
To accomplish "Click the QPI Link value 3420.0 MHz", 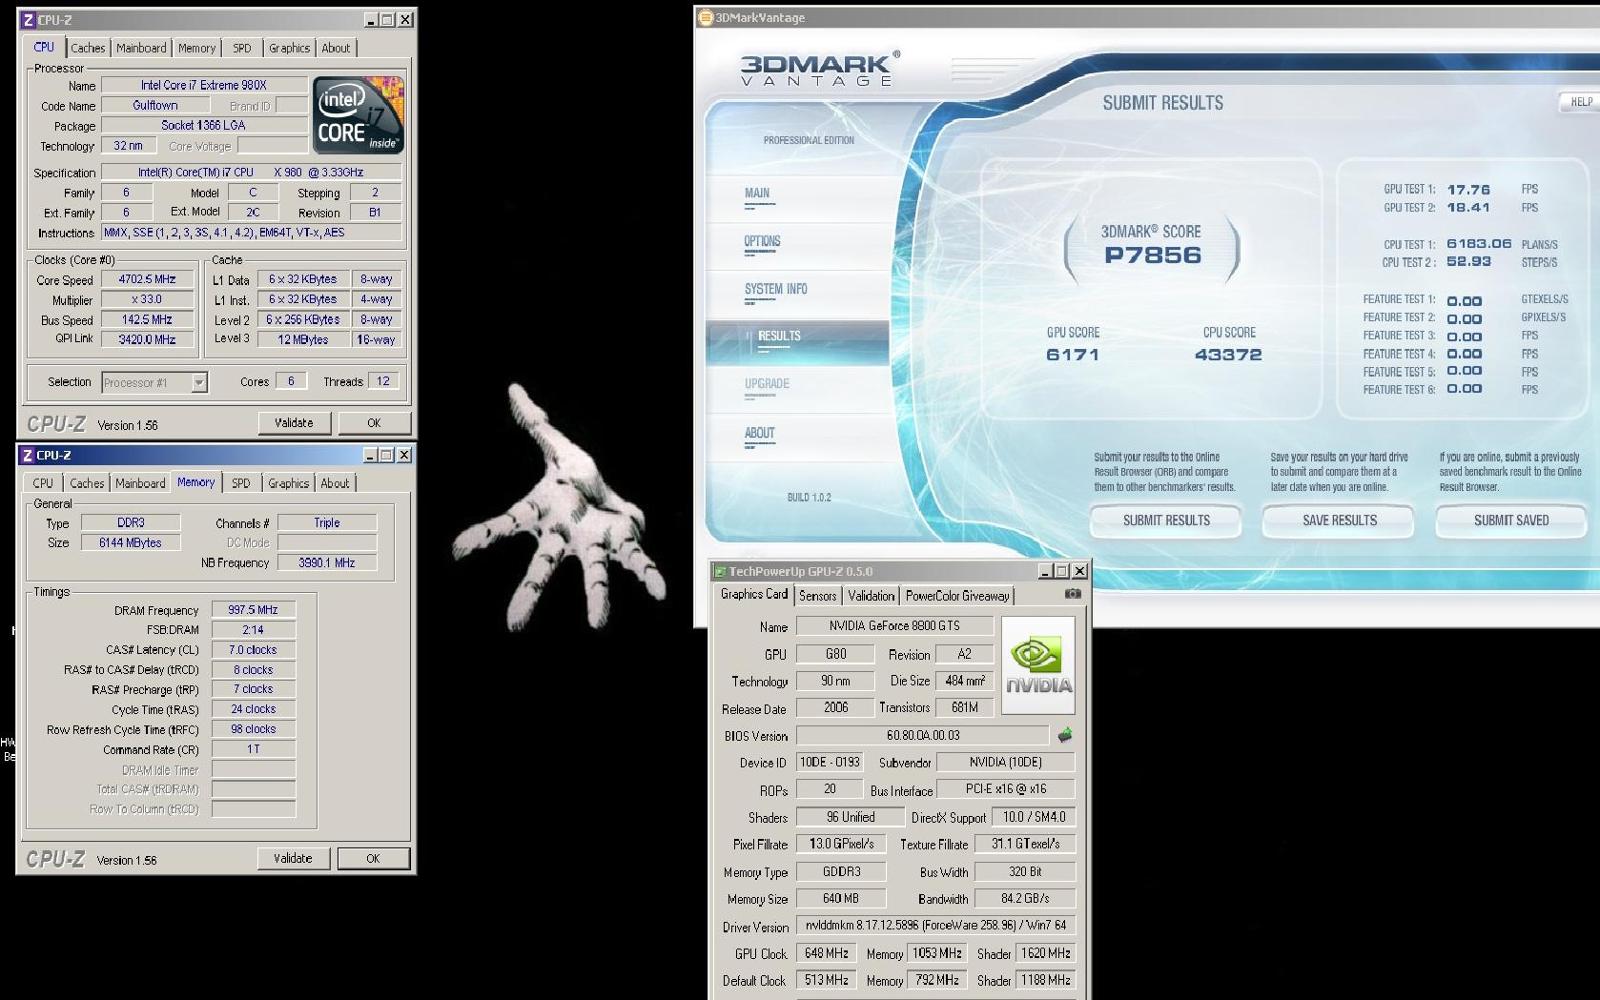I will point(147,340).
